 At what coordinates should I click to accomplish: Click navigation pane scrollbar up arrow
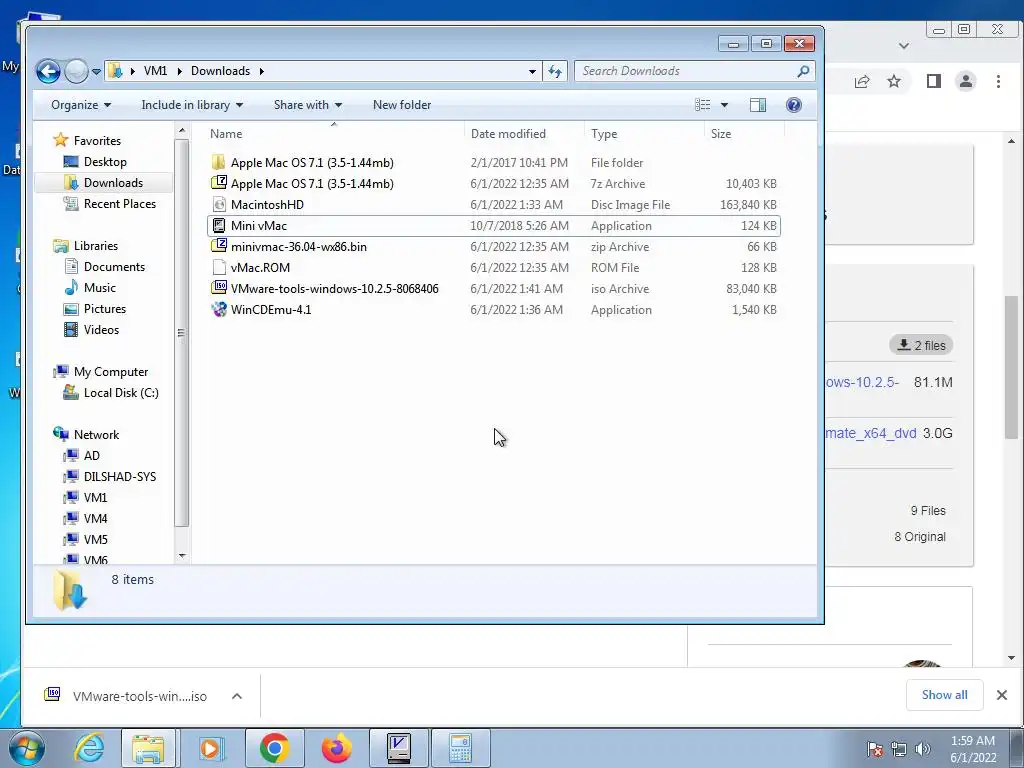click(x=182, y=131)
